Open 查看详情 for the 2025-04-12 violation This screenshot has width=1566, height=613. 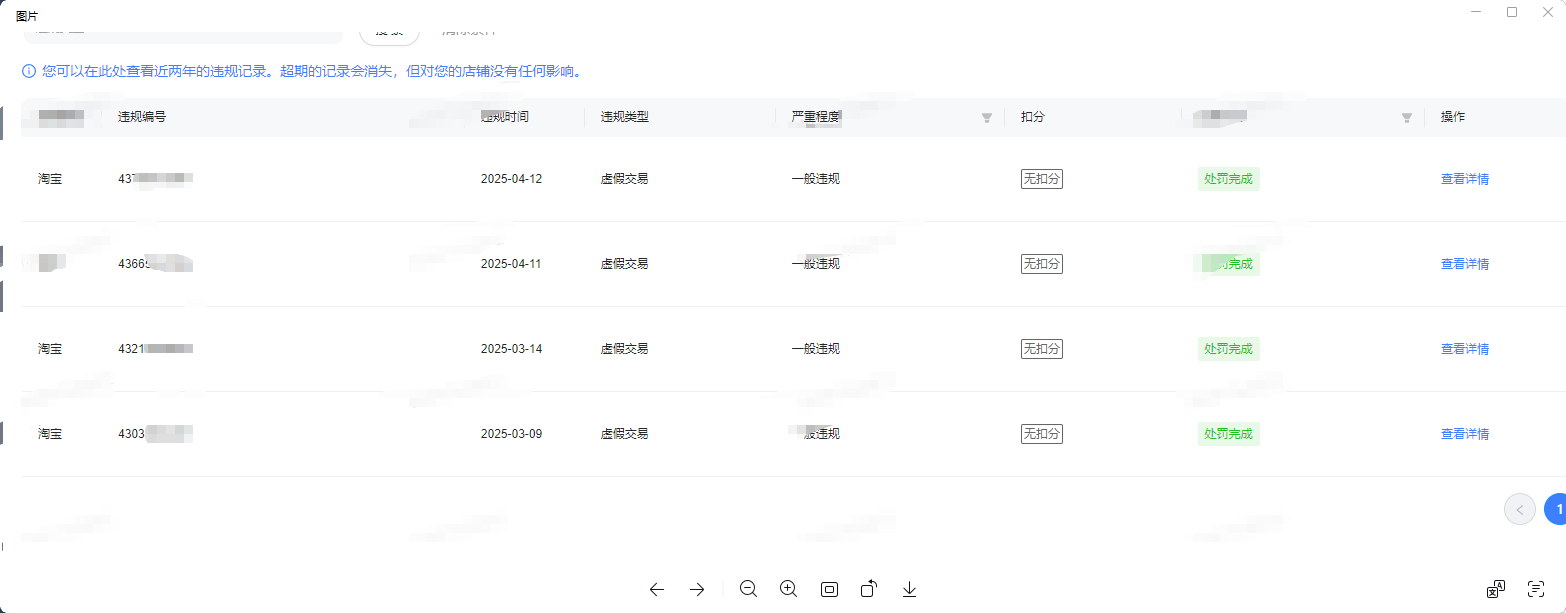pos(1464,179)
